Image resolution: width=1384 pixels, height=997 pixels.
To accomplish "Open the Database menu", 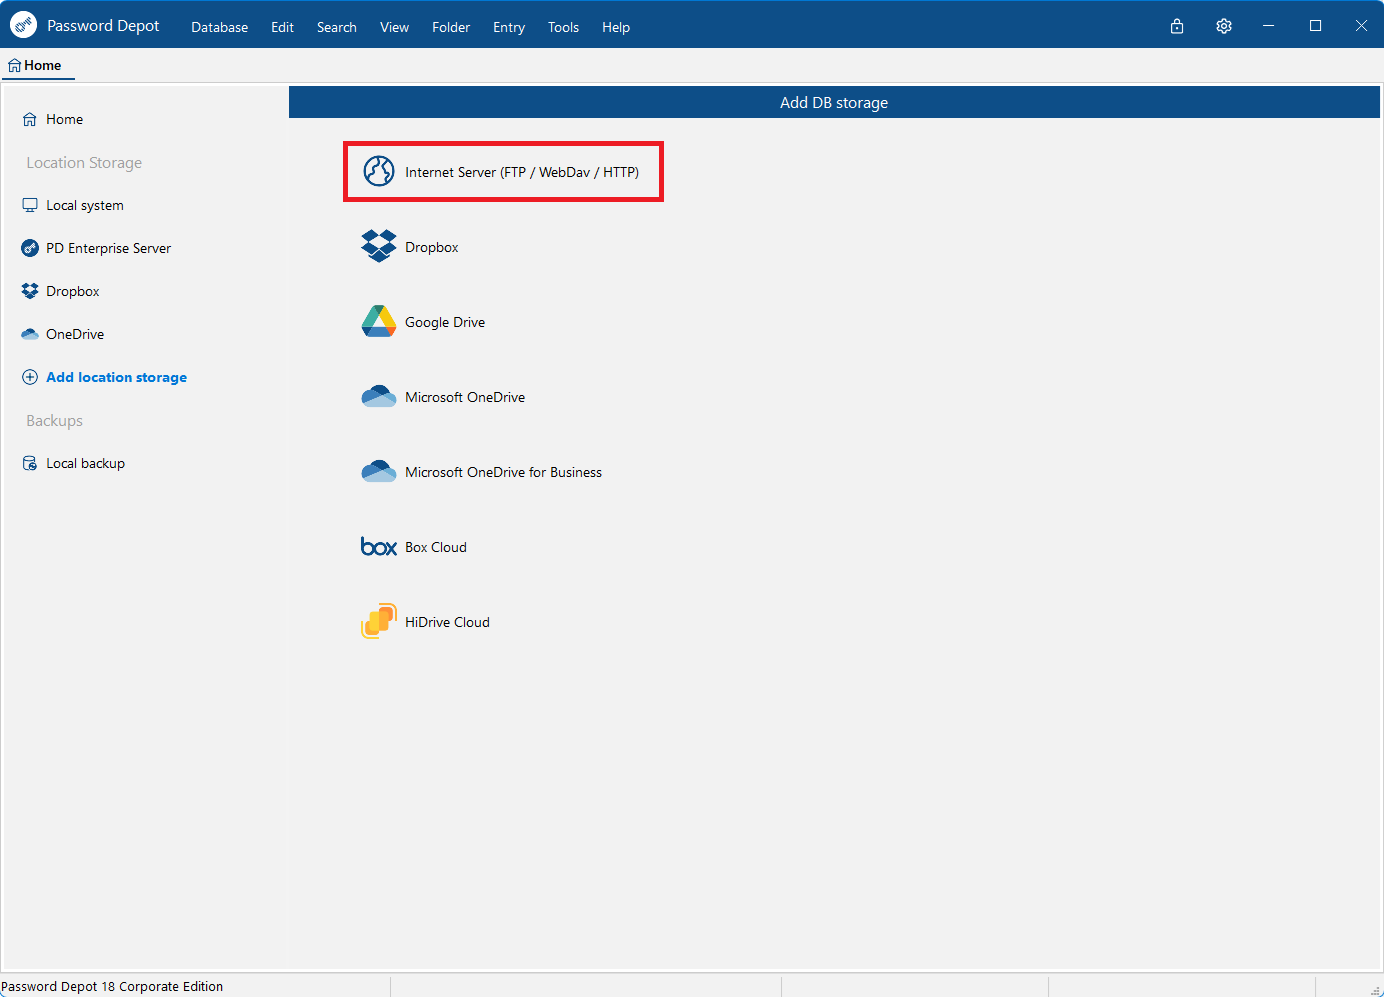I will tap(220, 27).
